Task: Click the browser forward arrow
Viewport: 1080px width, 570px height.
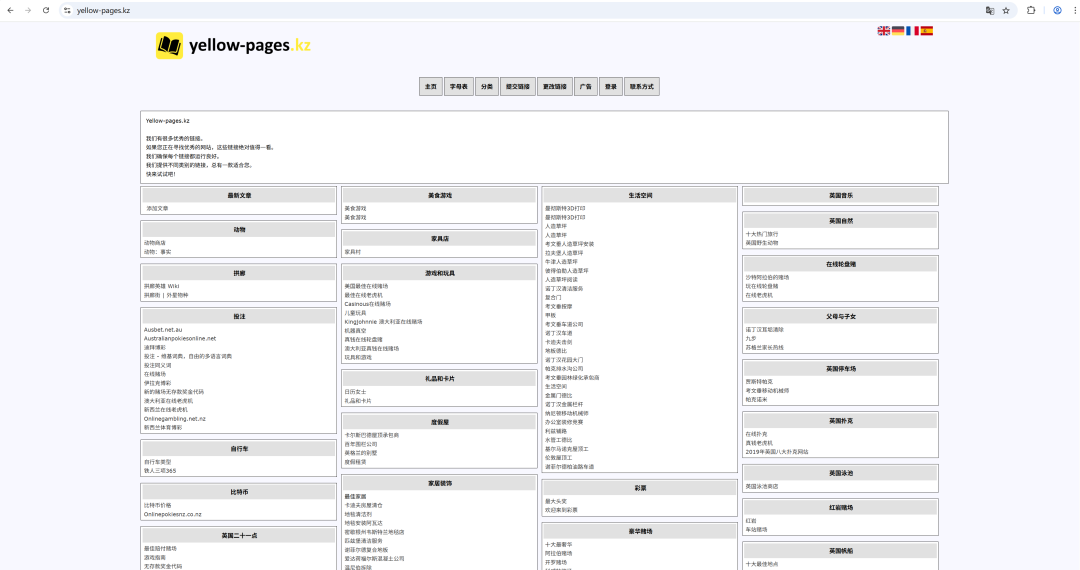Action: 28,10
